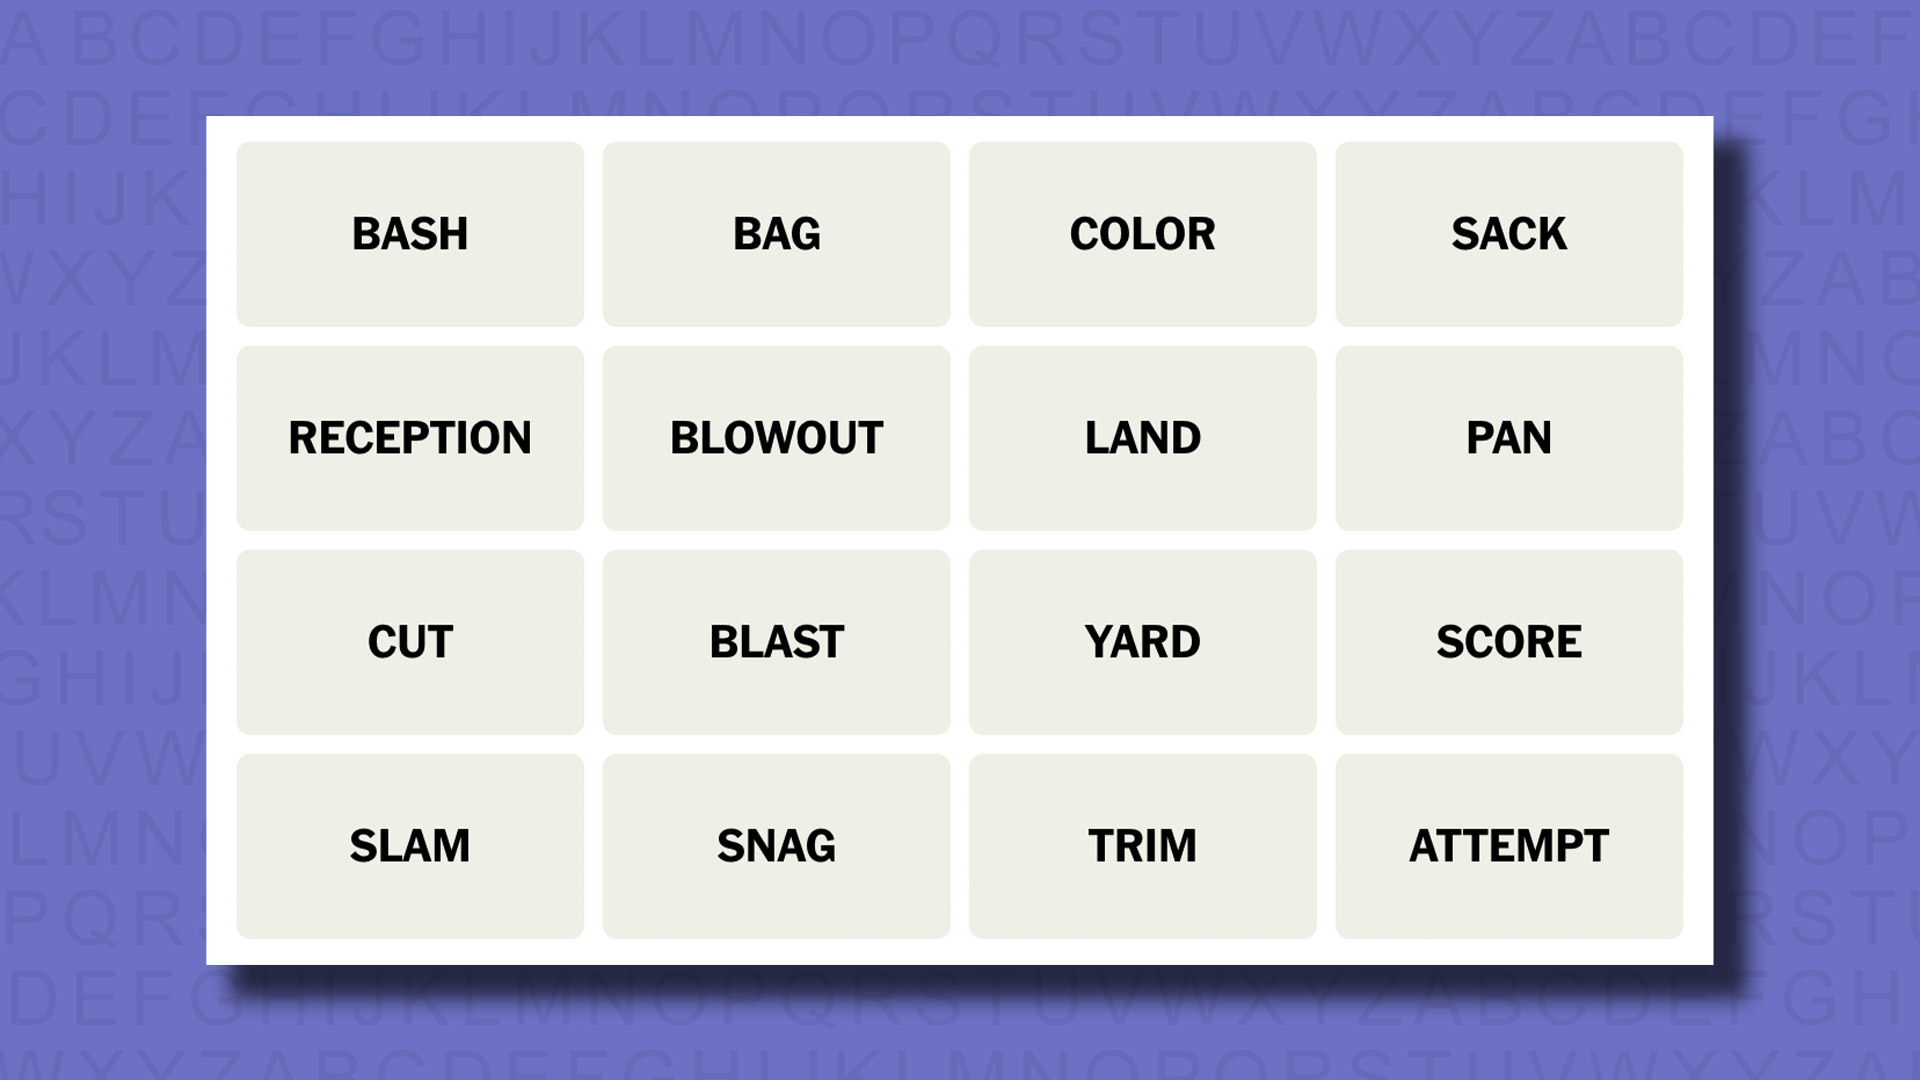Viewport: 1920px width, 1080px height.
Task: Click the SLAM tile
Action: [x=410, y=845]
